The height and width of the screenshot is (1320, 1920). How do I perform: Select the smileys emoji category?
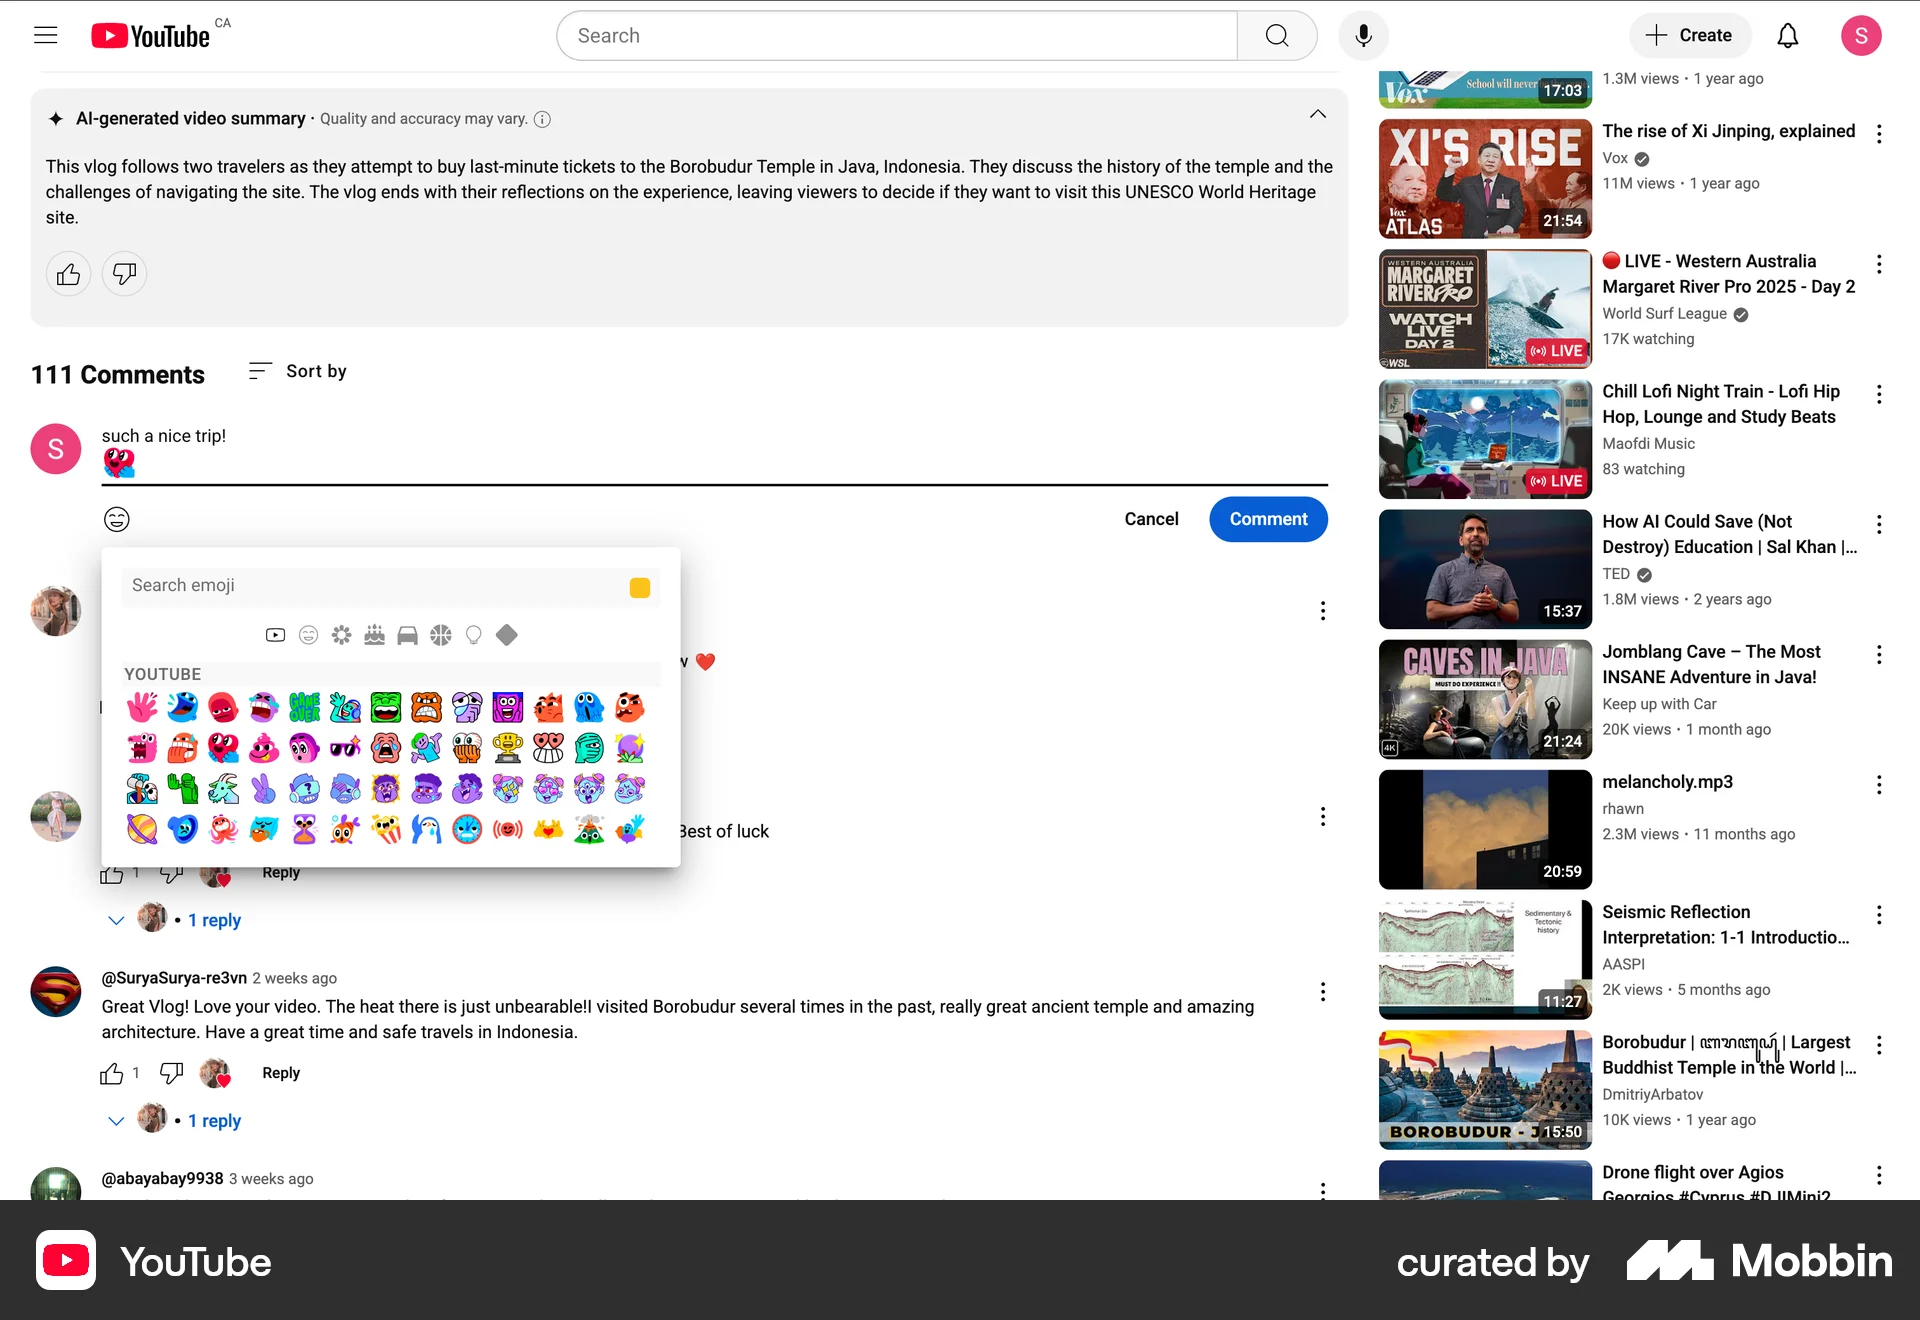(308, 635)
